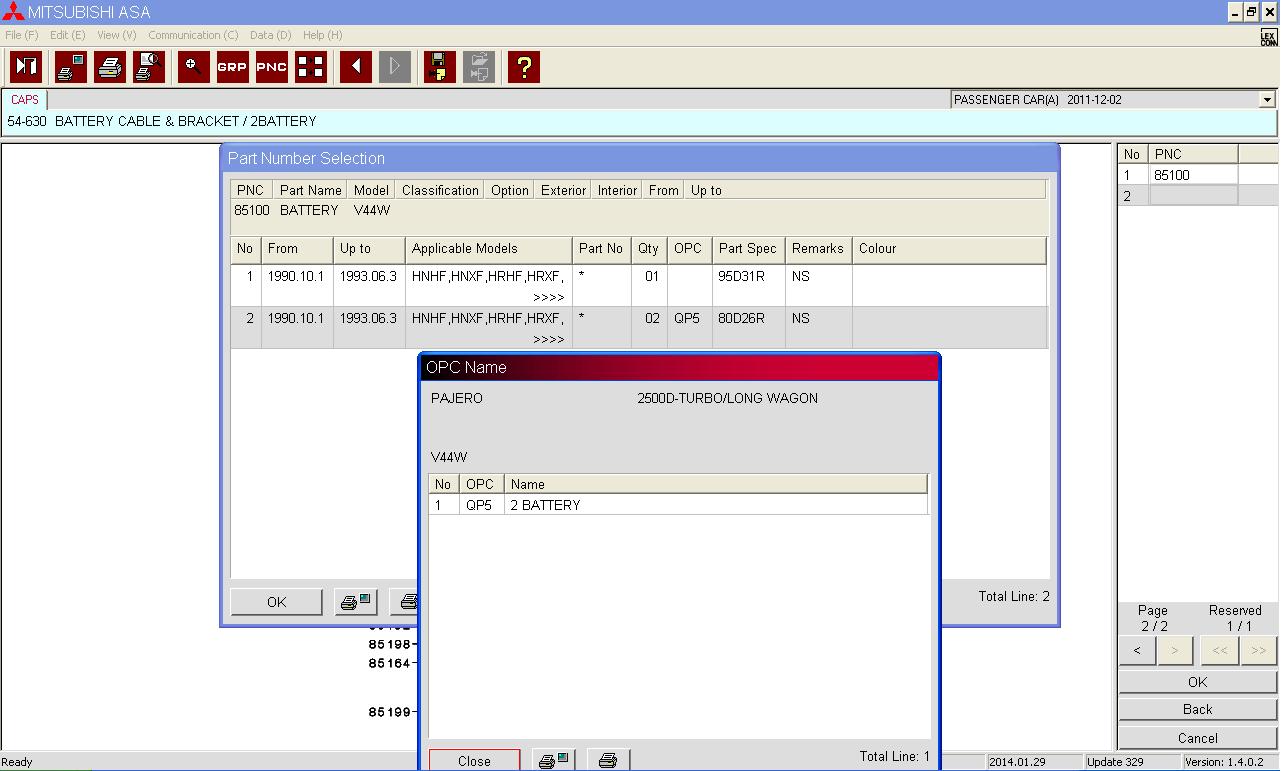Click the print preview icon in main toolbar
The height and width of the screenshot is (771, 1282).
pyautogui.click(x=149, y=67)
